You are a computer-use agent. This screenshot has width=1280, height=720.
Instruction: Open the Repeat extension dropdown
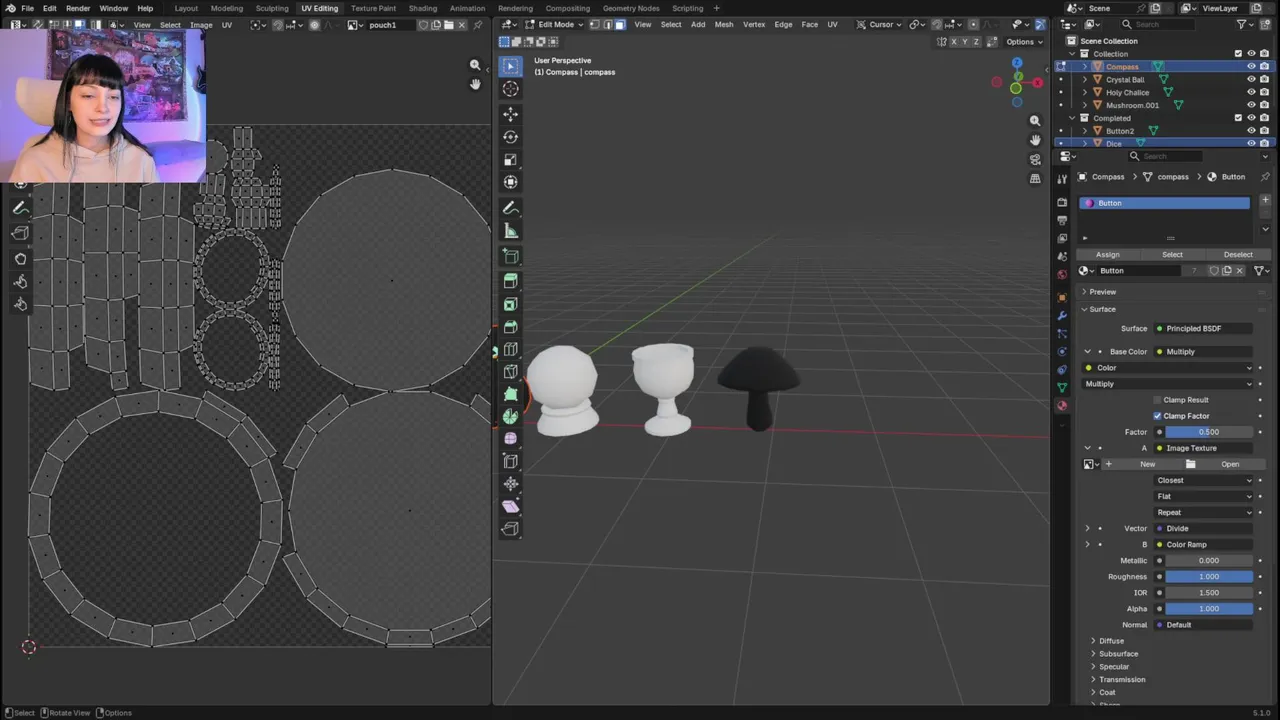coord(1204,512)
